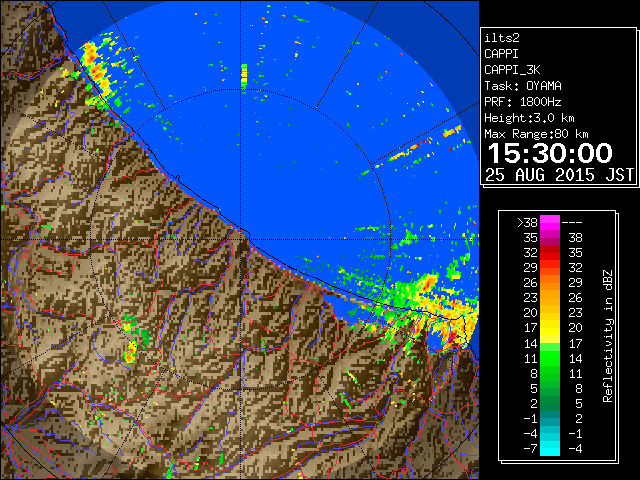640x480 pixels.
Task: Pick the cyan -7 to -4 dBZ legend band
Action: (549, 448)
